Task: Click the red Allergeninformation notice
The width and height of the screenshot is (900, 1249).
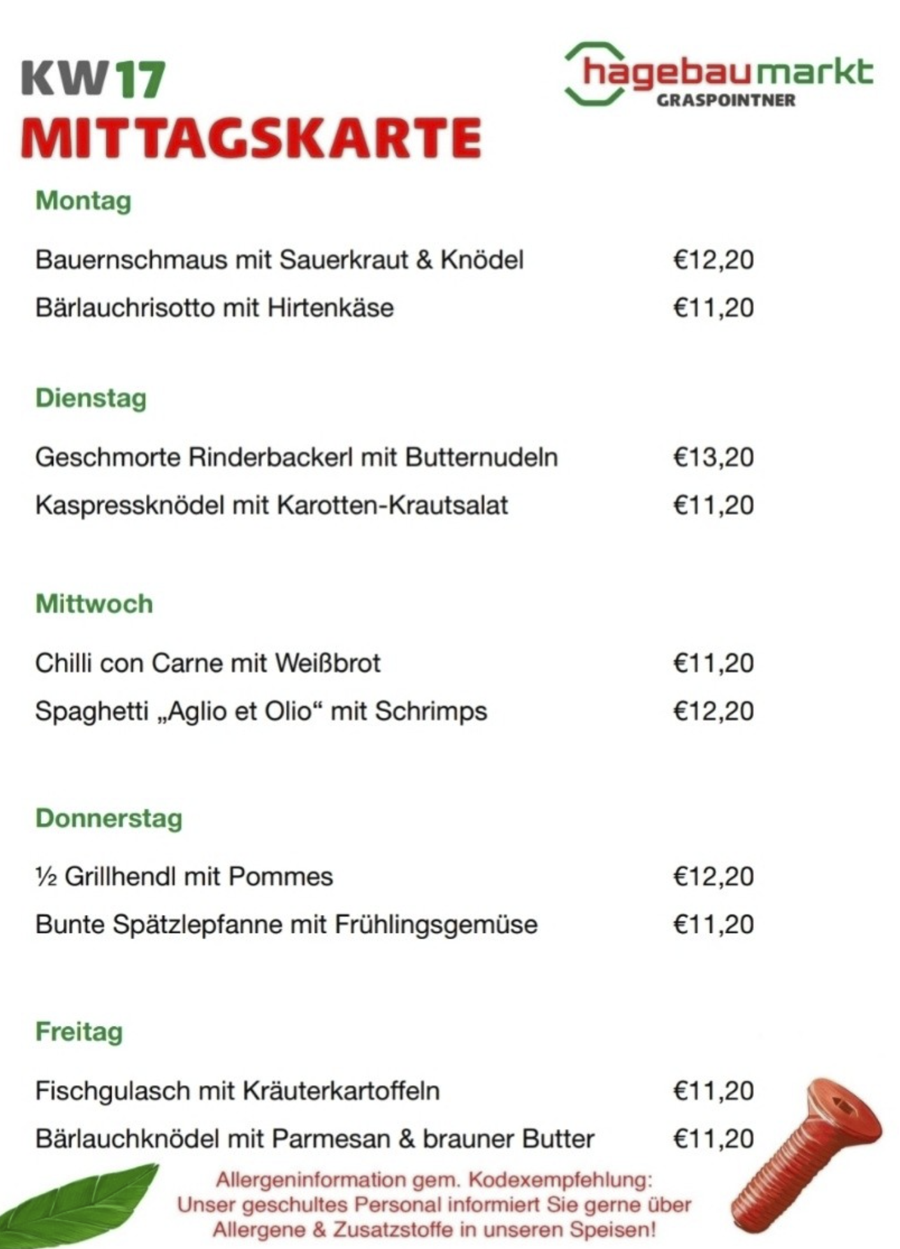Action: [434, 1203]
